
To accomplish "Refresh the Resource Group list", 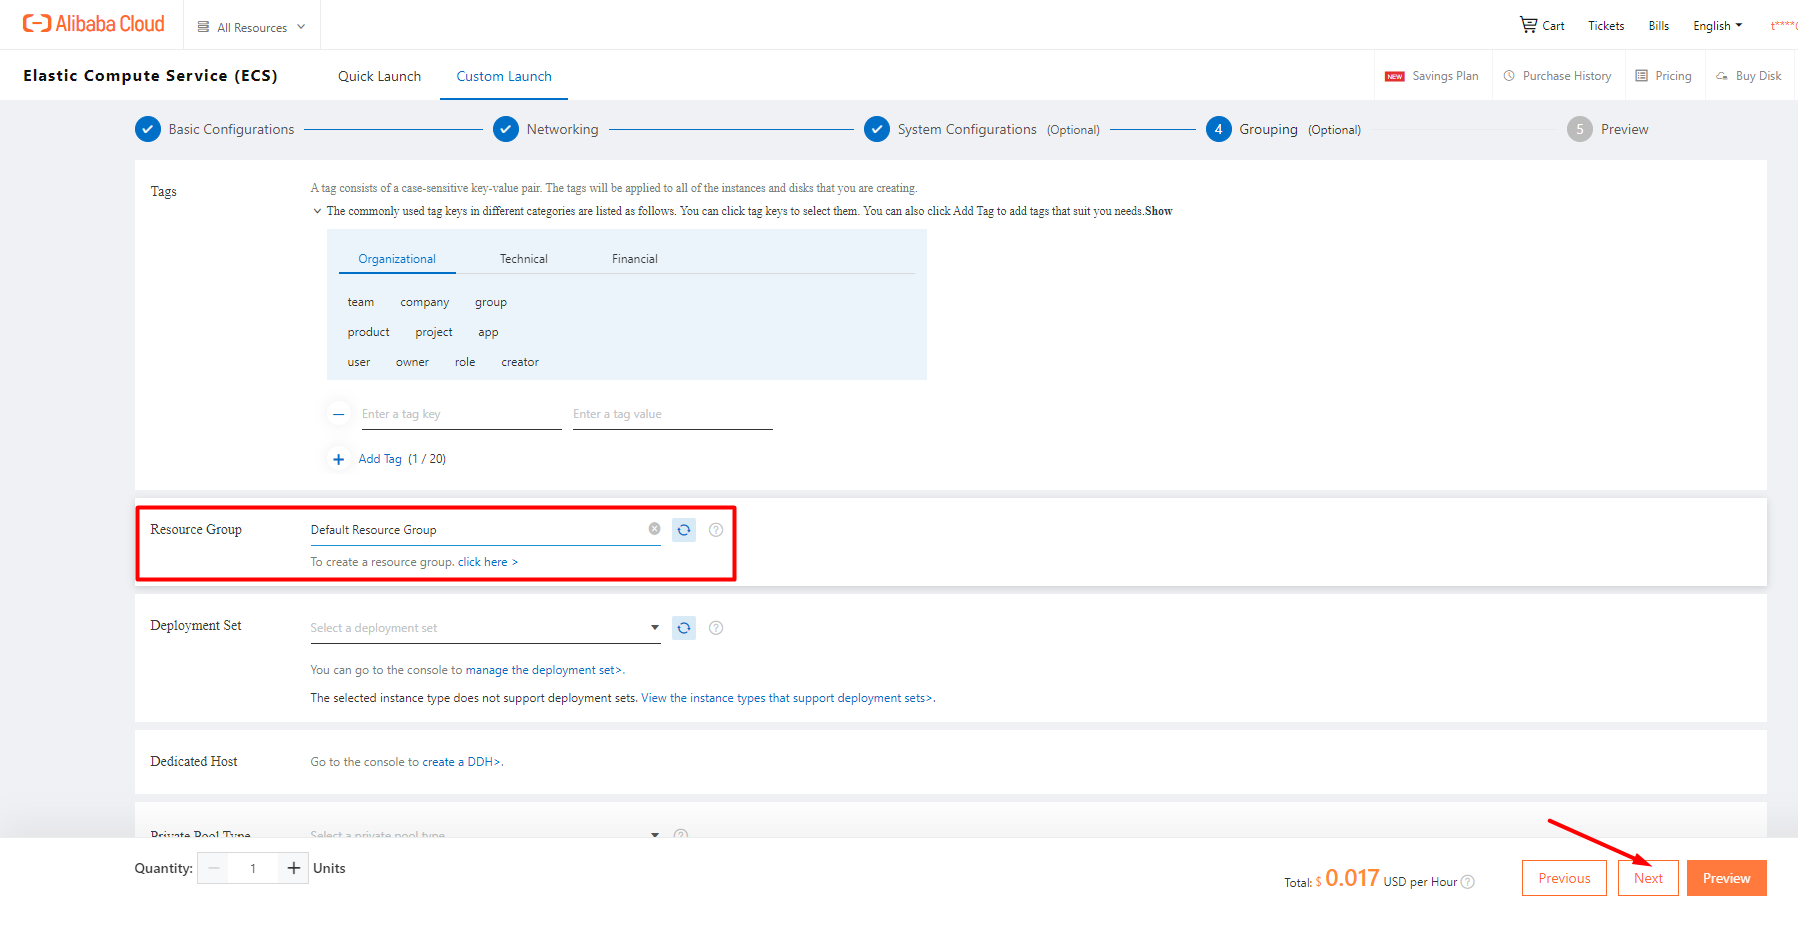I will (683, 529).
